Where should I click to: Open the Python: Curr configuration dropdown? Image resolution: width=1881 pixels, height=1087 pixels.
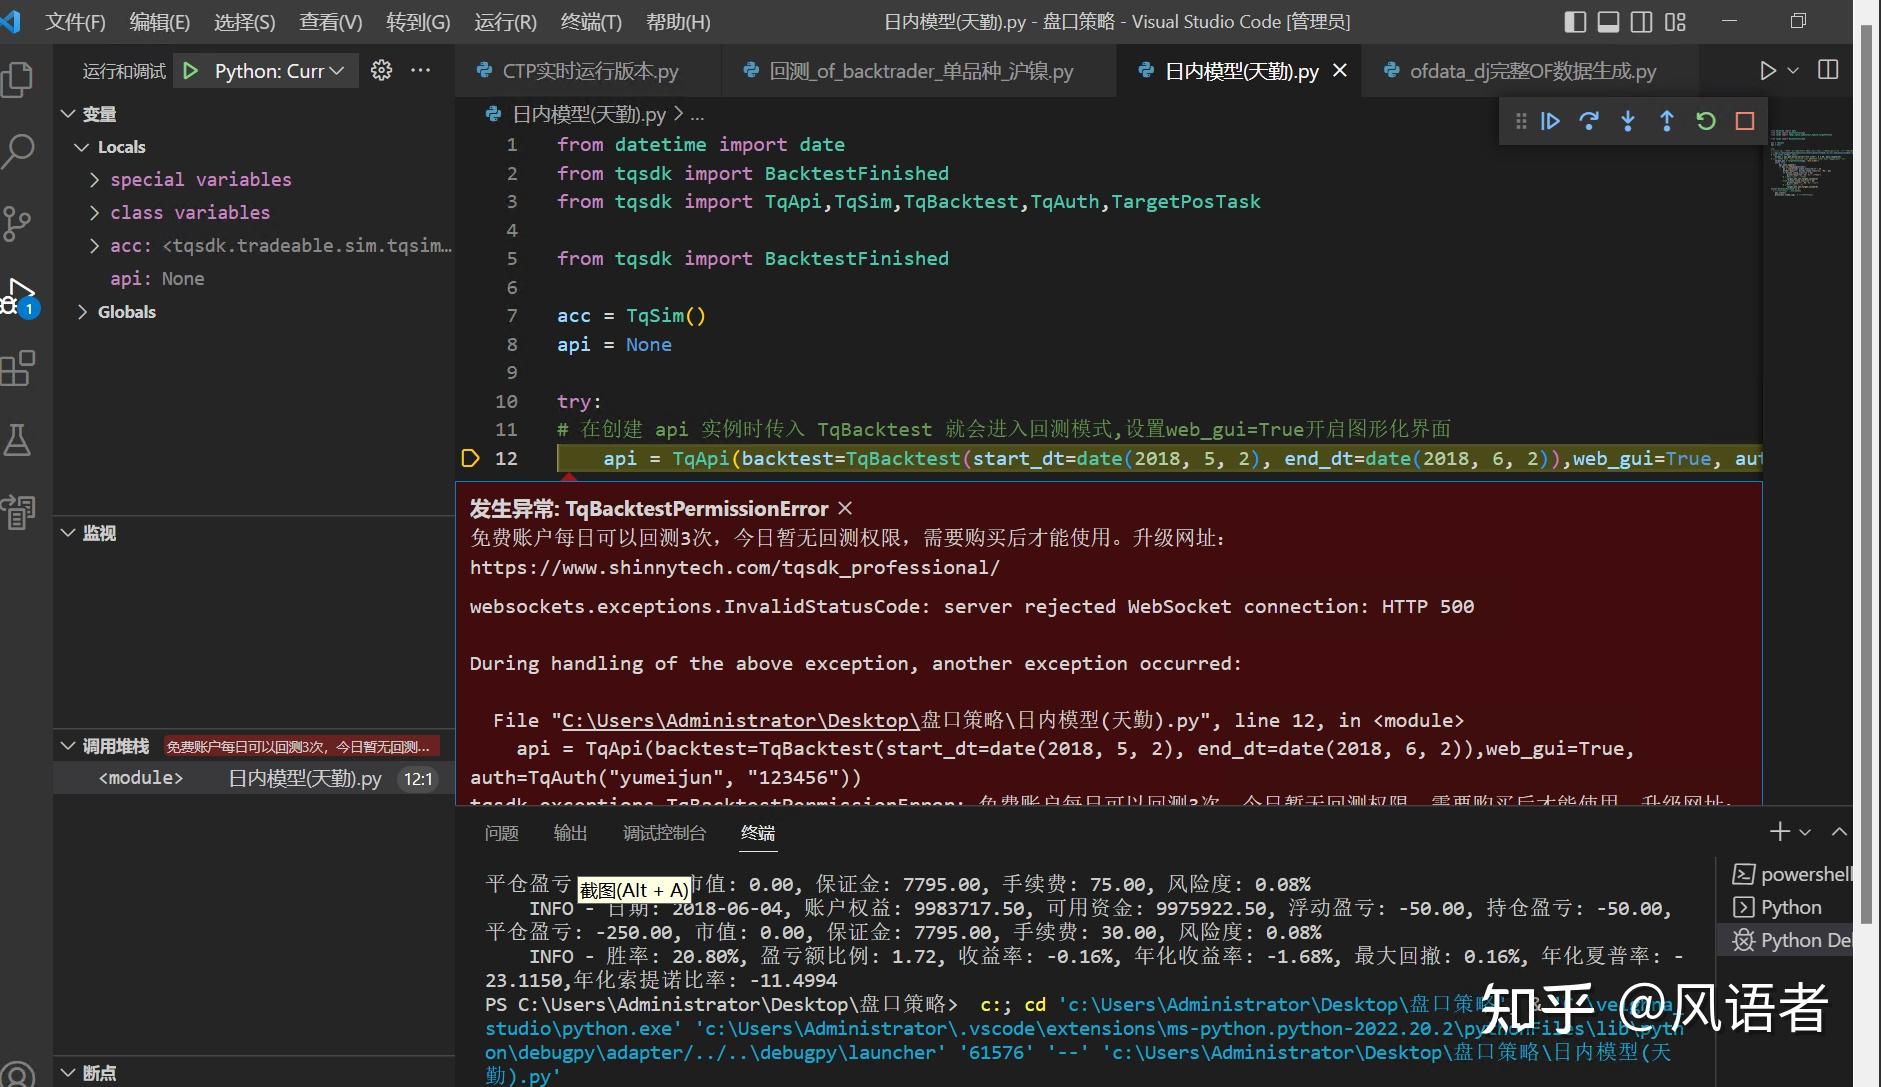point(280,71)
